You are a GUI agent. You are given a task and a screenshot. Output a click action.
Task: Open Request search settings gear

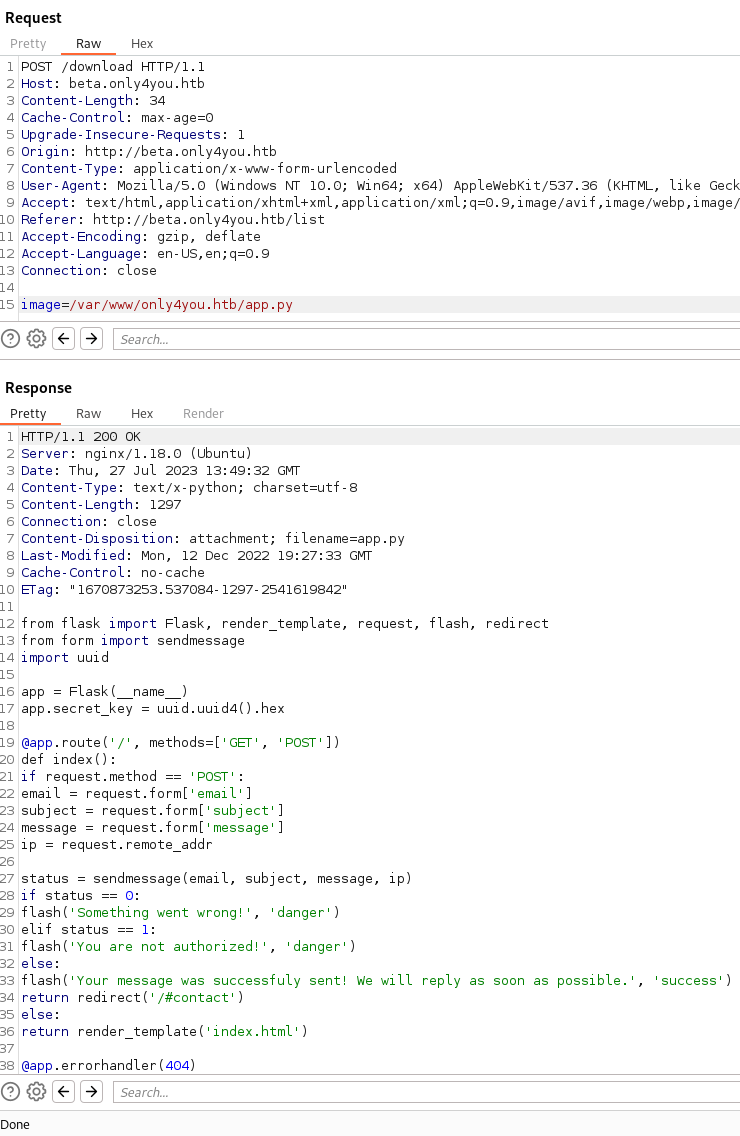(37, 339)
